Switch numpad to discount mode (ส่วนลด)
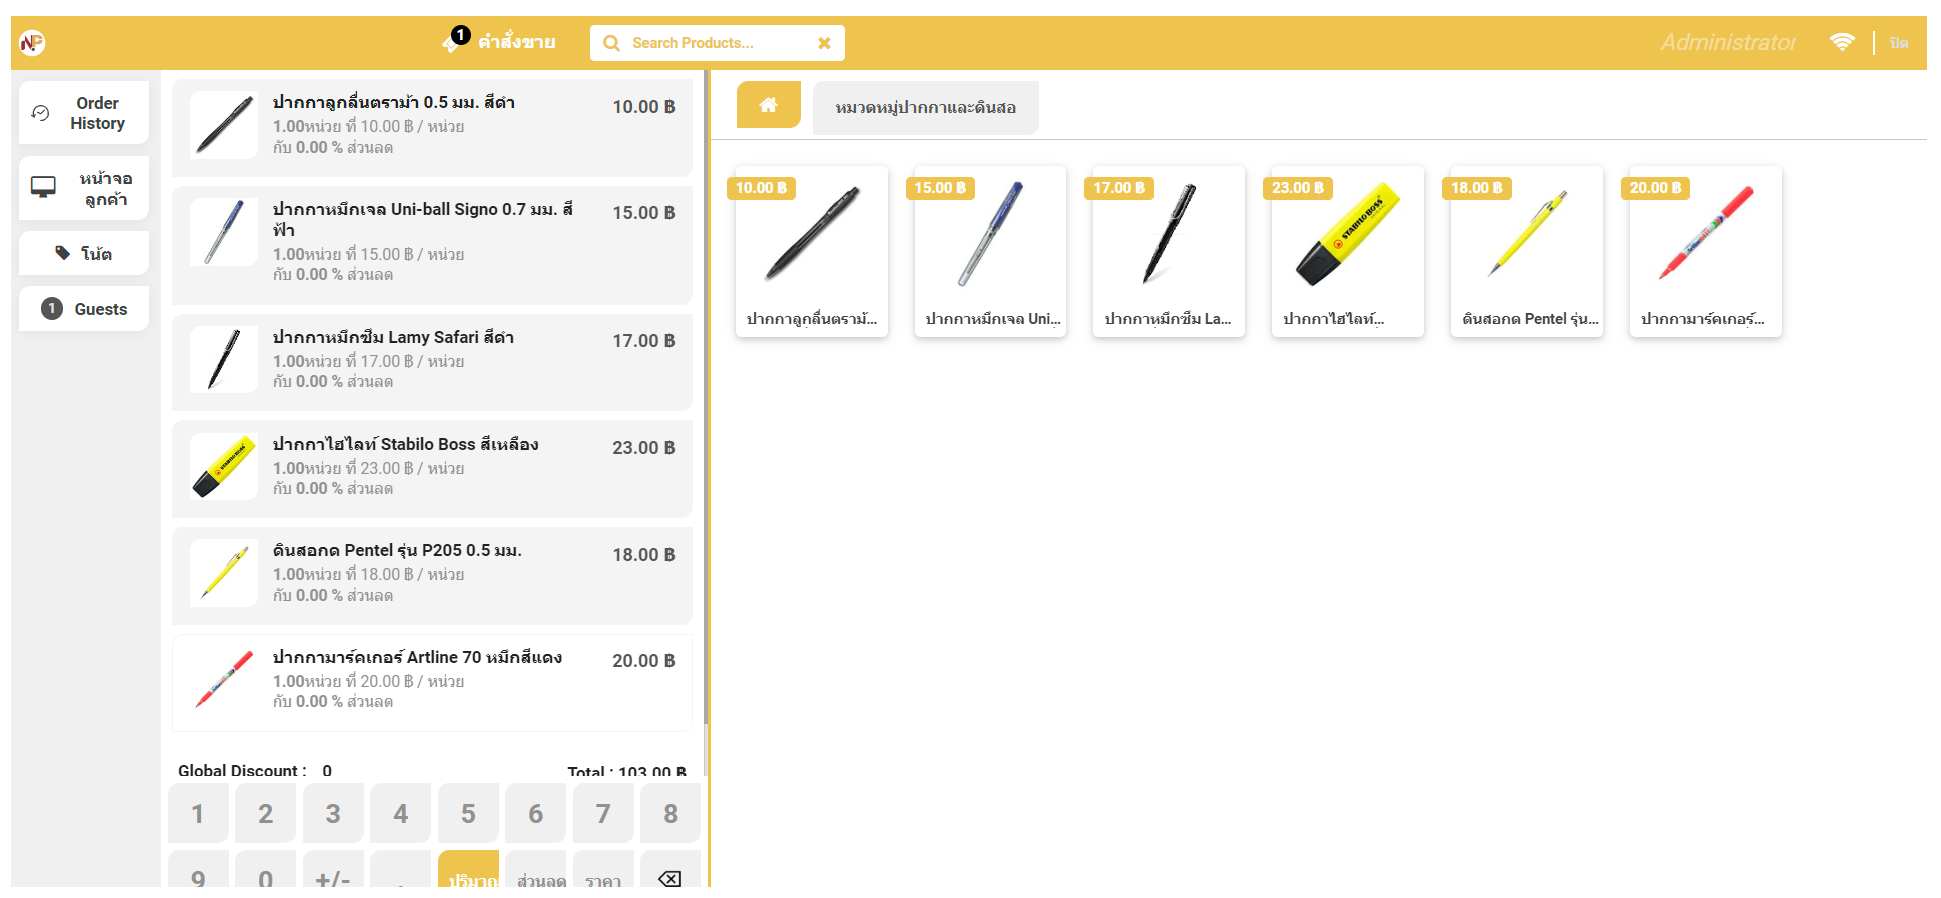Image resolution: width=1941 pixels, height=898 pixels. point(535,870)
